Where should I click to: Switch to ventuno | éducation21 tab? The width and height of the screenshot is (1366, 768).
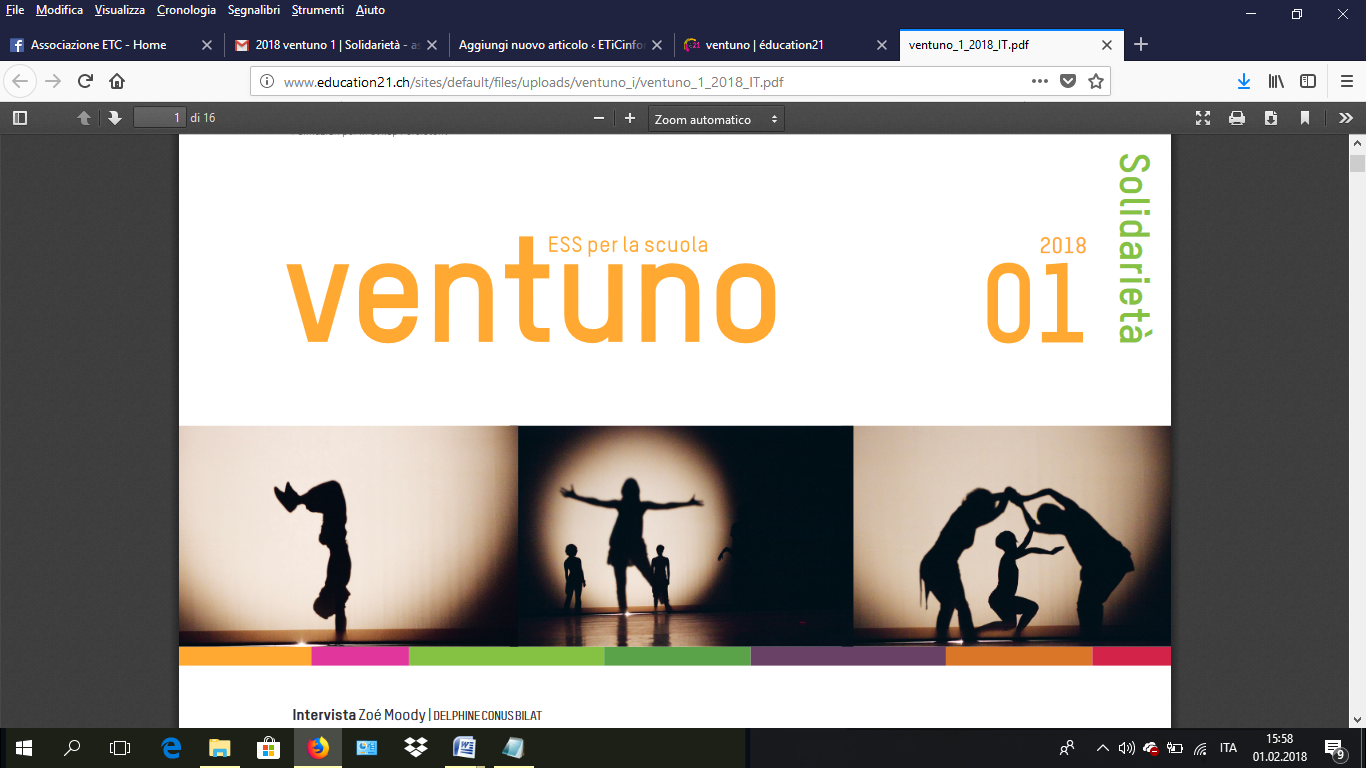click(785, 45)
